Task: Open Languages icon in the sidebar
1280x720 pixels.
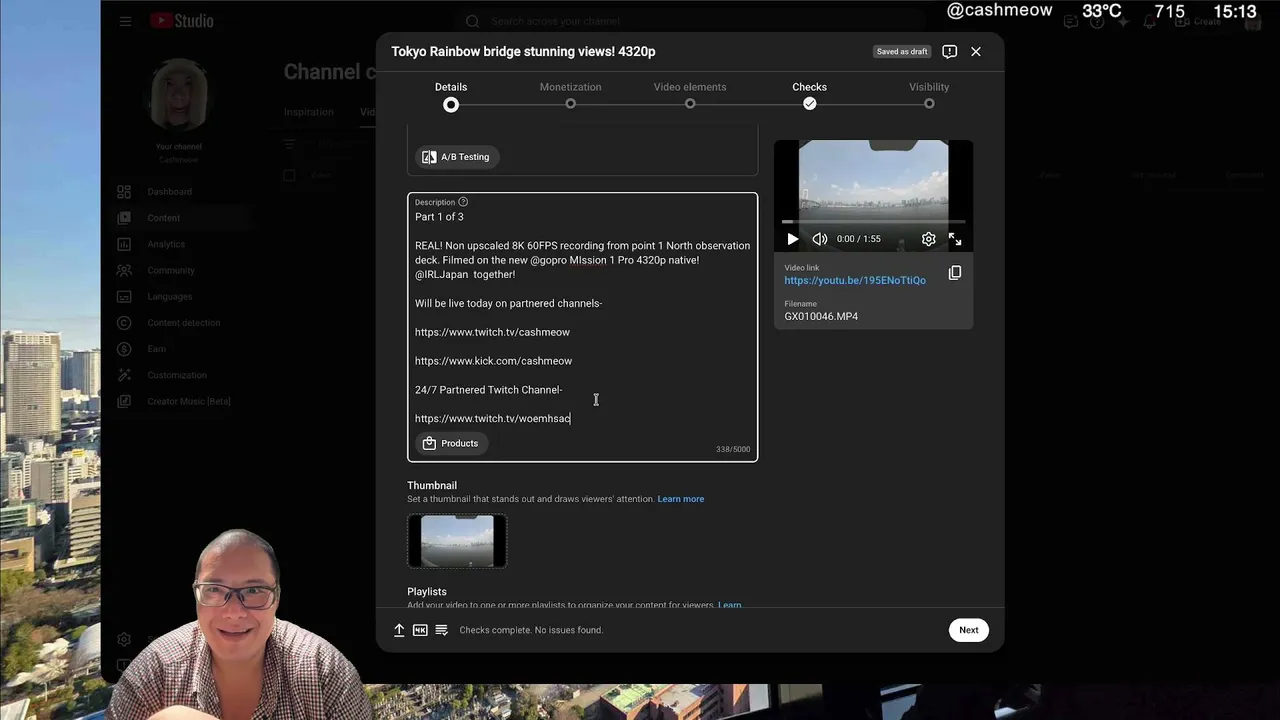Action: 124,296
